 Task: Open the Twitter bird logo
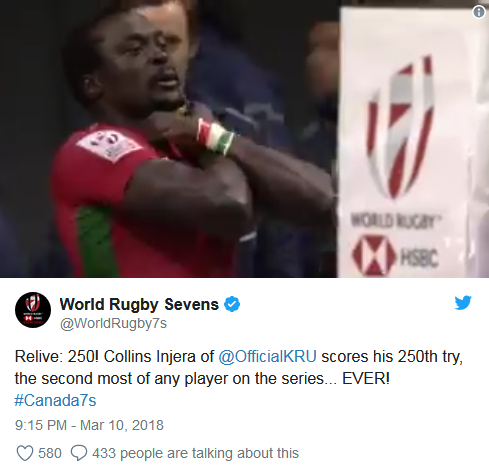463,302
